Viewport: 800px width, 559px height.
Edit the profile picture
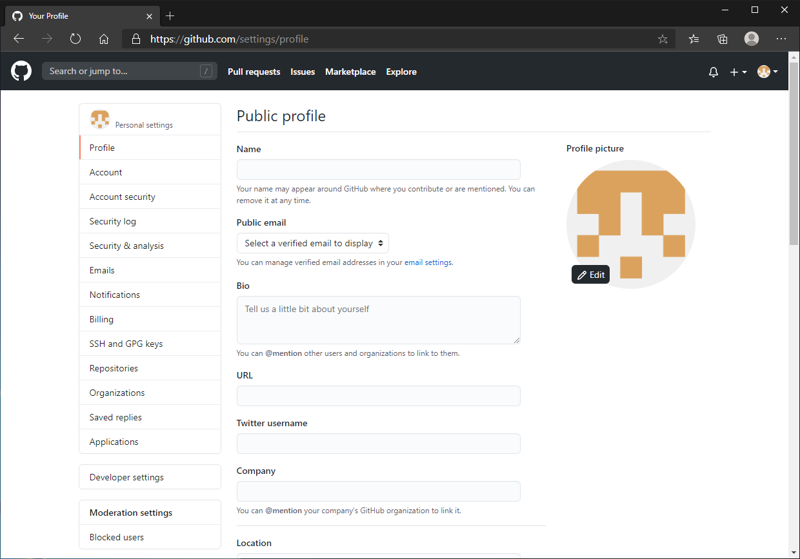click(x=591, y=275)
